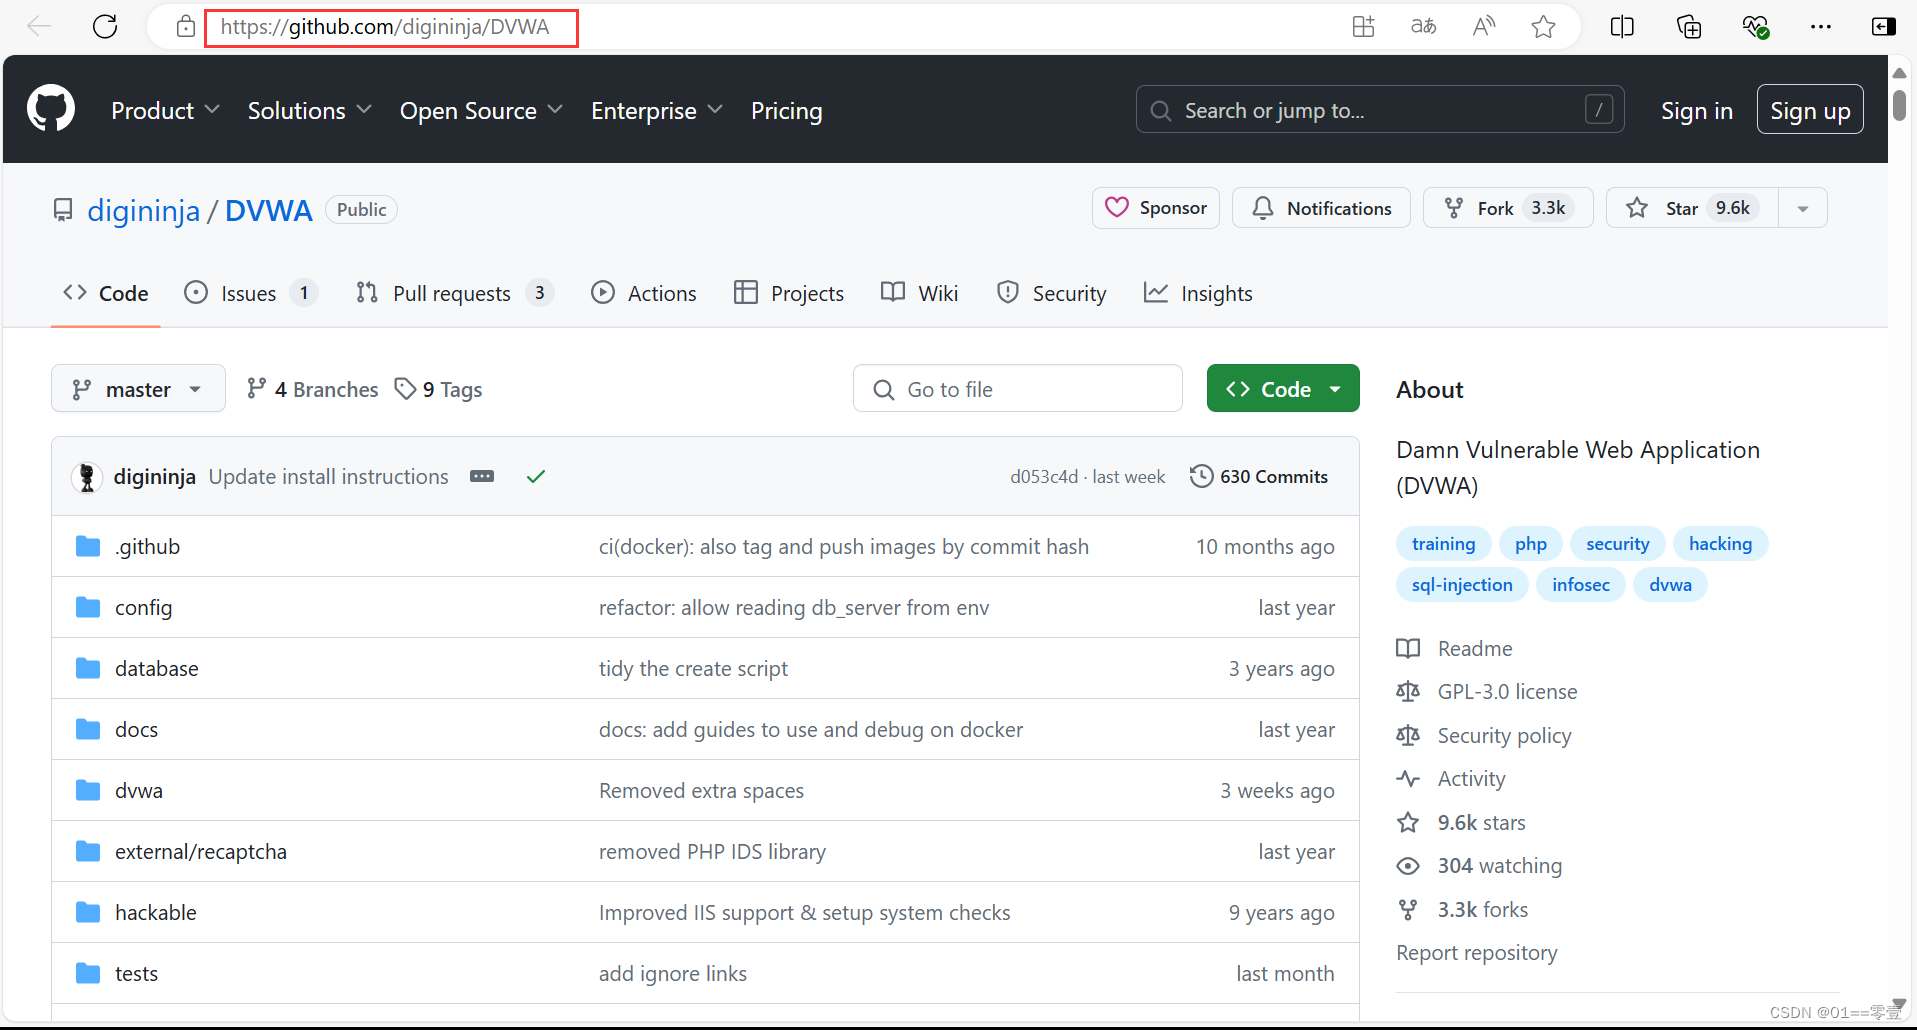Click the database folder icon
Image resolution: width=1917 pixels, height=1030 pixels.
click(x=88, y=668)
